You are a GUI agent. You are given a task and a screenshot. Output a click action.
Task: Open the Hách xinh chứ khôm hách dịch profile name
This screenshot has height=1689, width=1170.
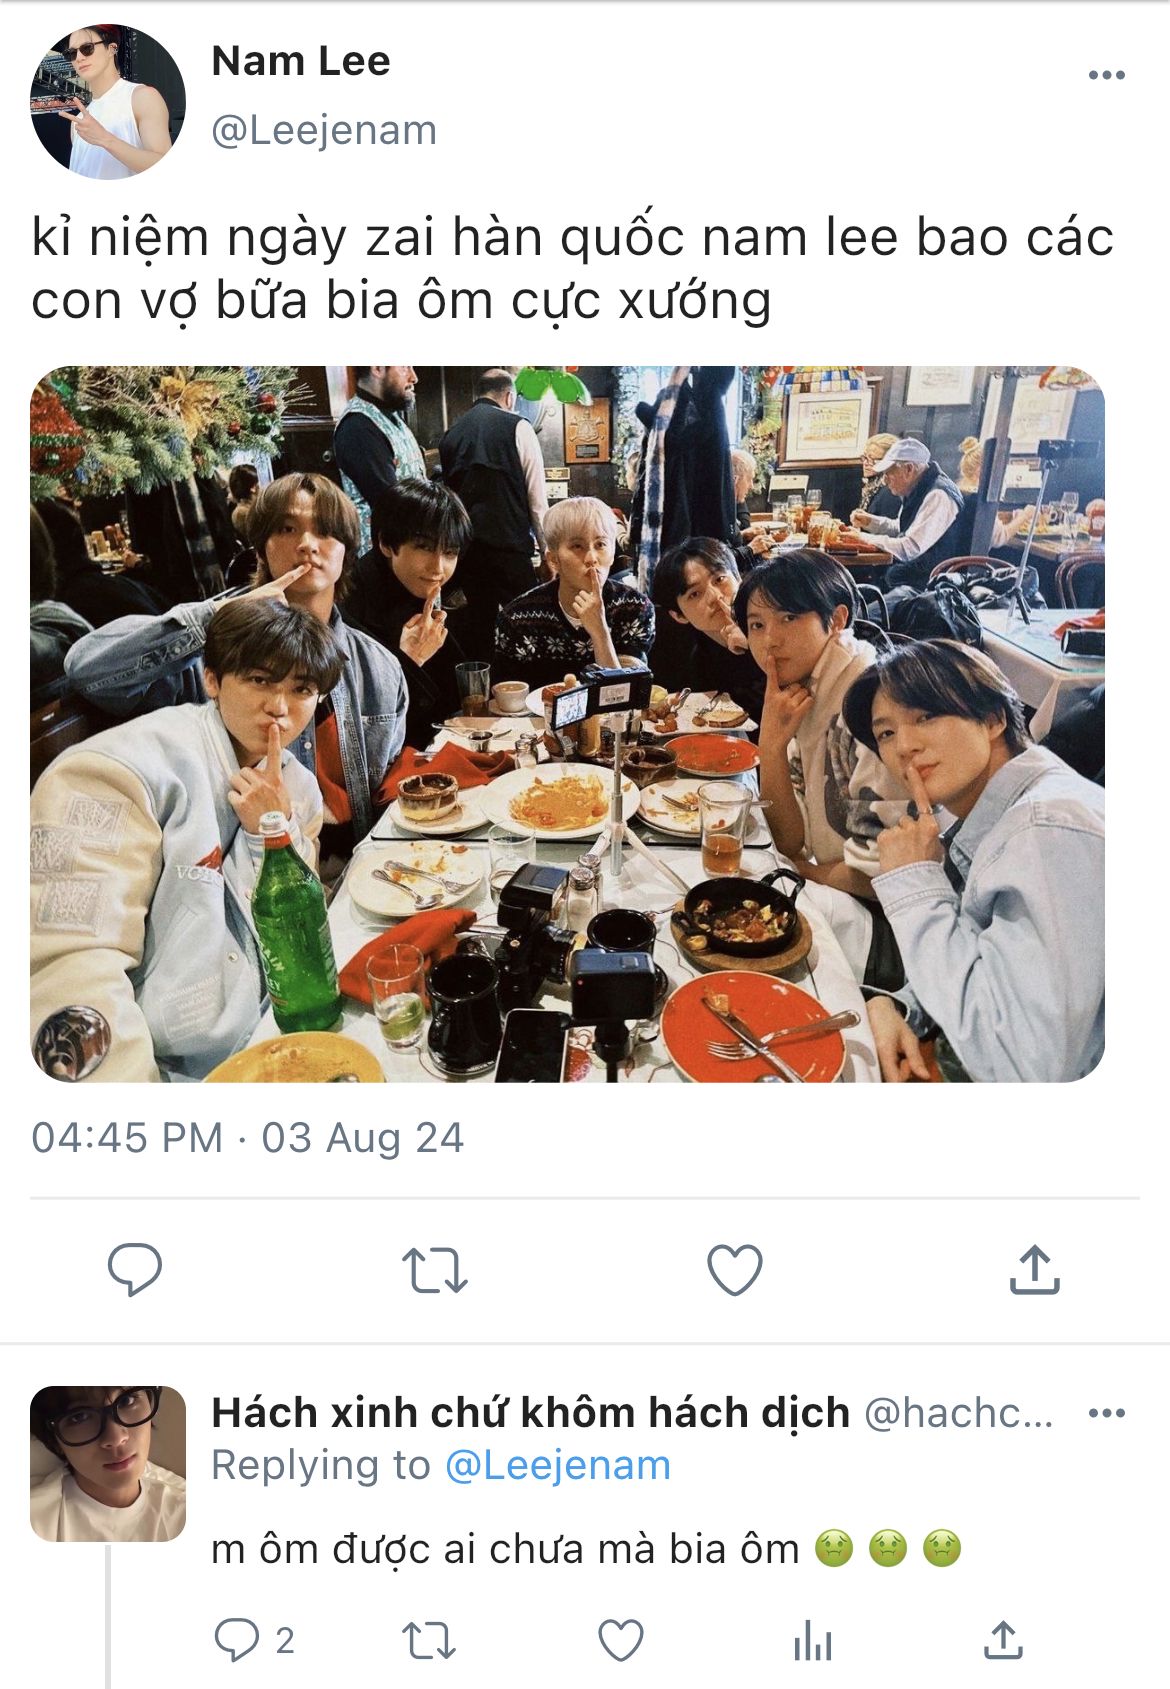coord(531,1413)
